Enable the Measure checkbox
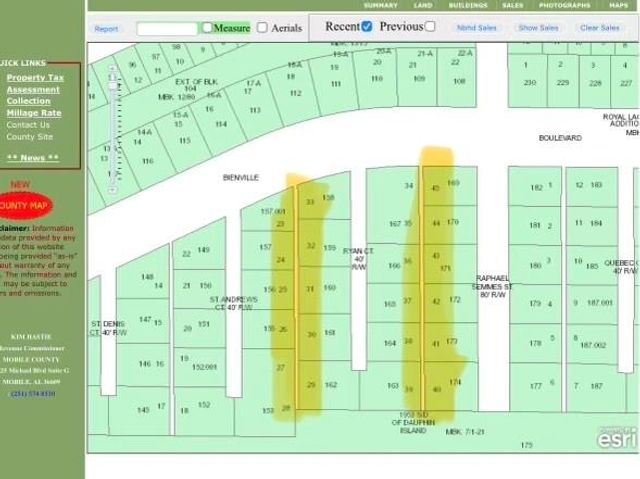The image size is (640, 479). point(207,28)
